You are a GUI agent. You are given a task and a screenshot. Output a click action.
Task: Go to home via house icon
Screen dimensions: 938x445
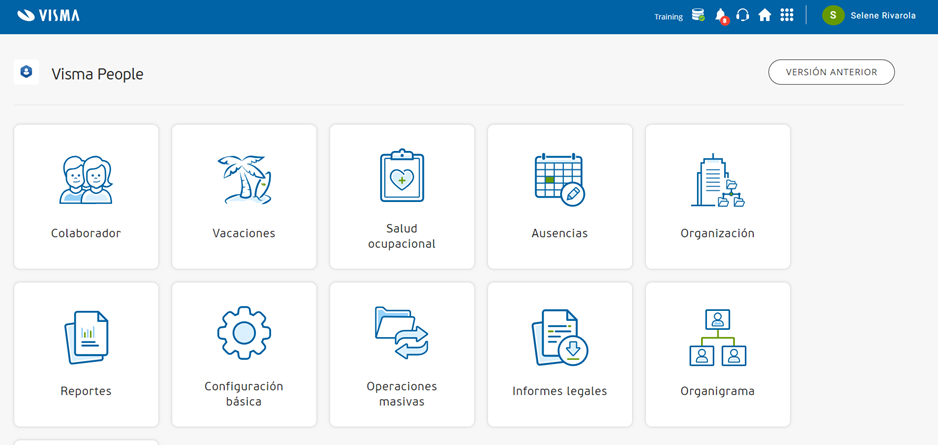(x=765, y=15)
